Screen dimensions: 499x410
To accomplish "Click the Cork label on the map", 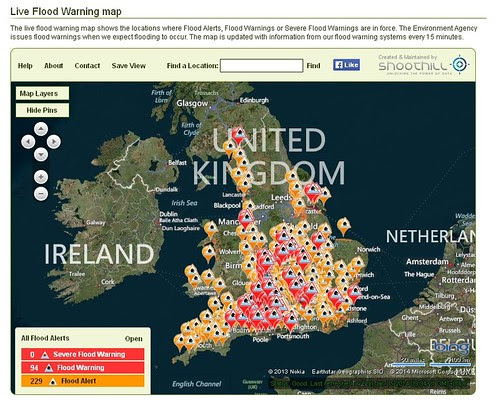I will click(108, 282).
